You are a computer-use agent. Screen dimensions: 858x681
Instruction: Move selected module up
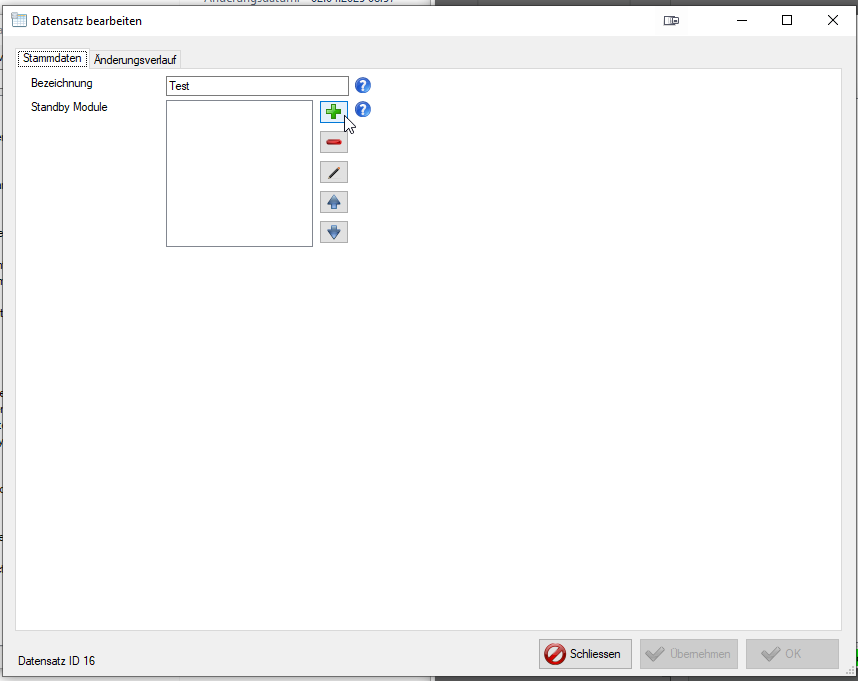point(333,202)
